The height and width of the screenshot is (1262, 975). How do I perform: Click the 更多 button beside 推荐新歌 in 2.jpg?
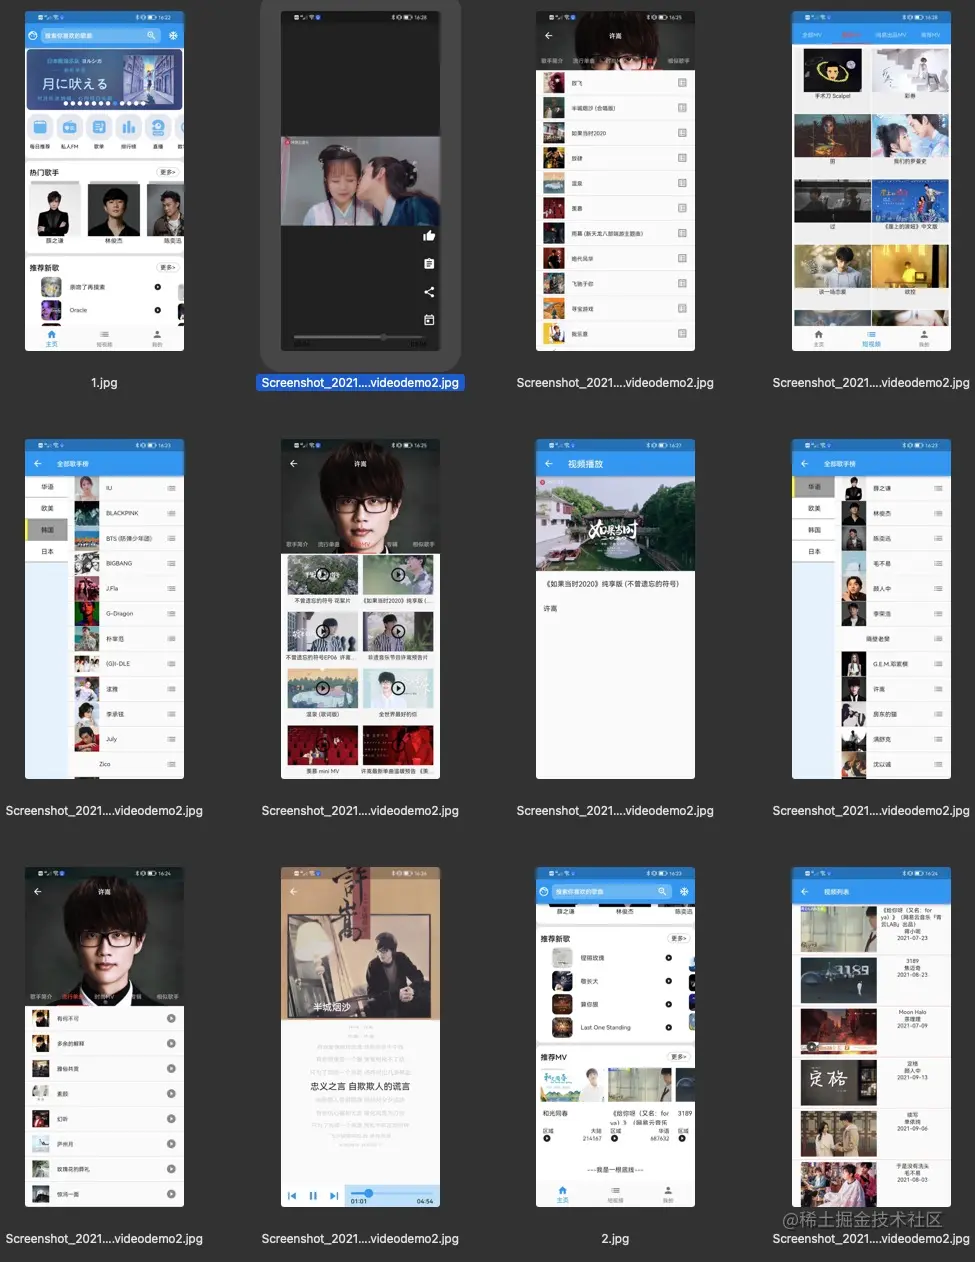(x=679, y=939)
